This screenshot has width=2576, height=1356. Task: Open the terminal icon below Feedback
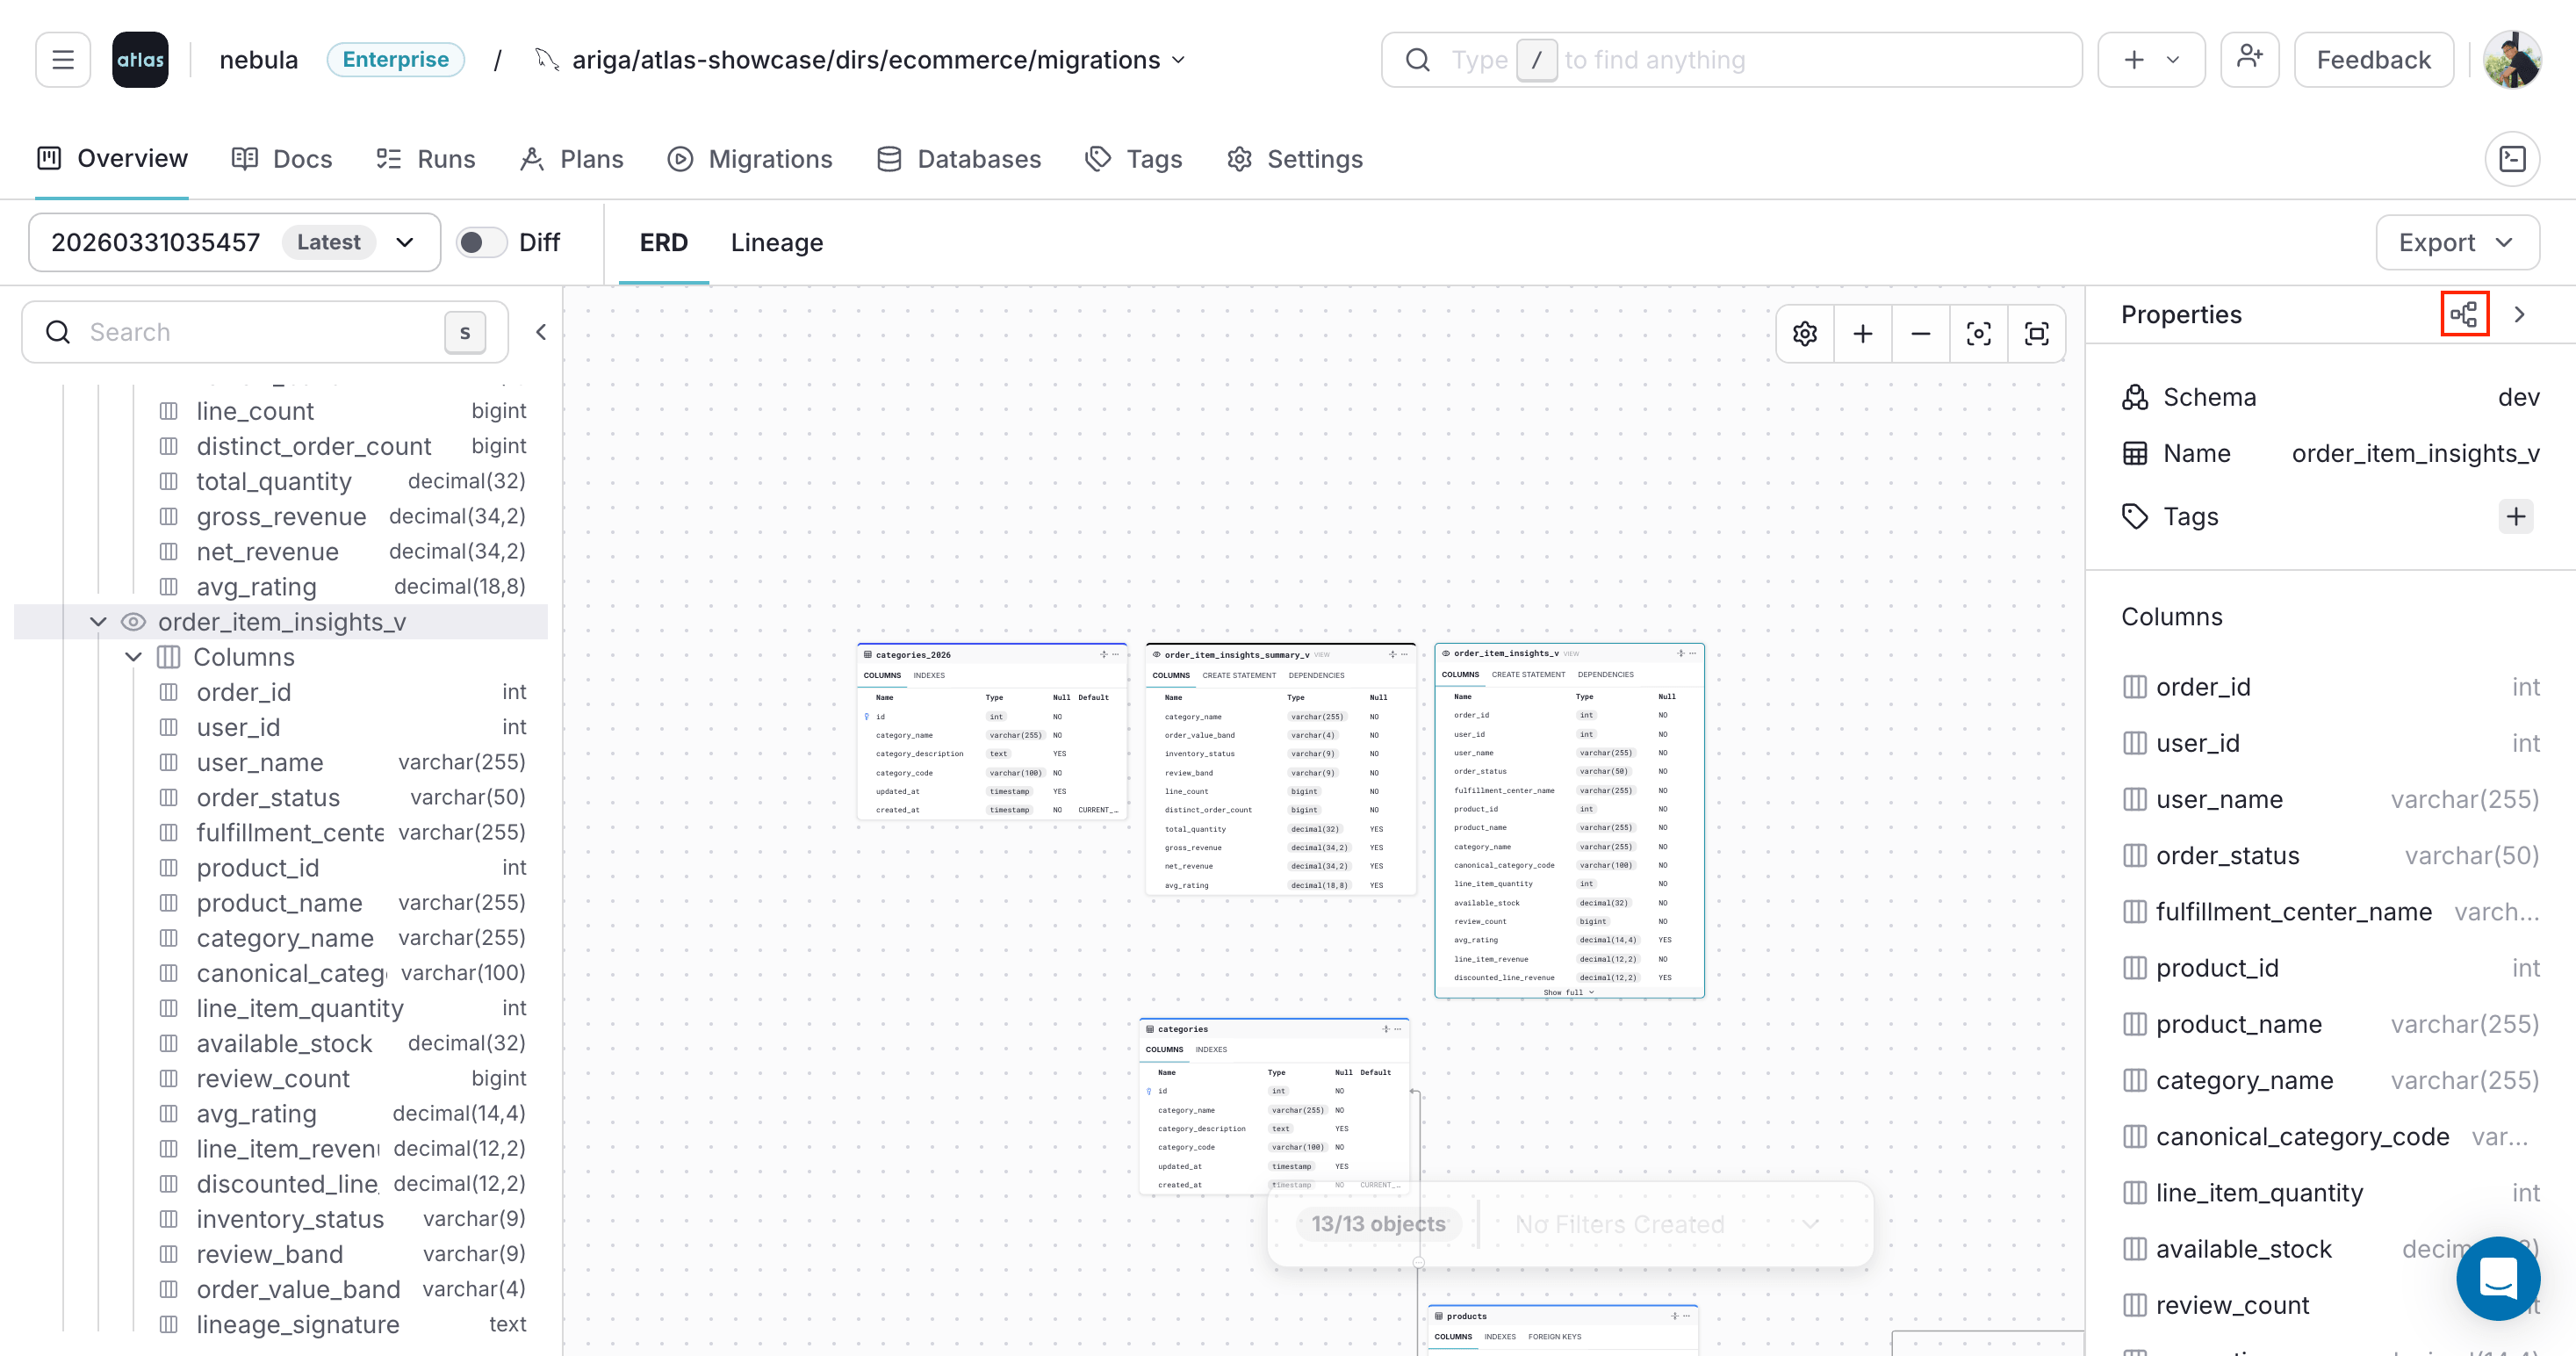click(x=2513, y=159)
